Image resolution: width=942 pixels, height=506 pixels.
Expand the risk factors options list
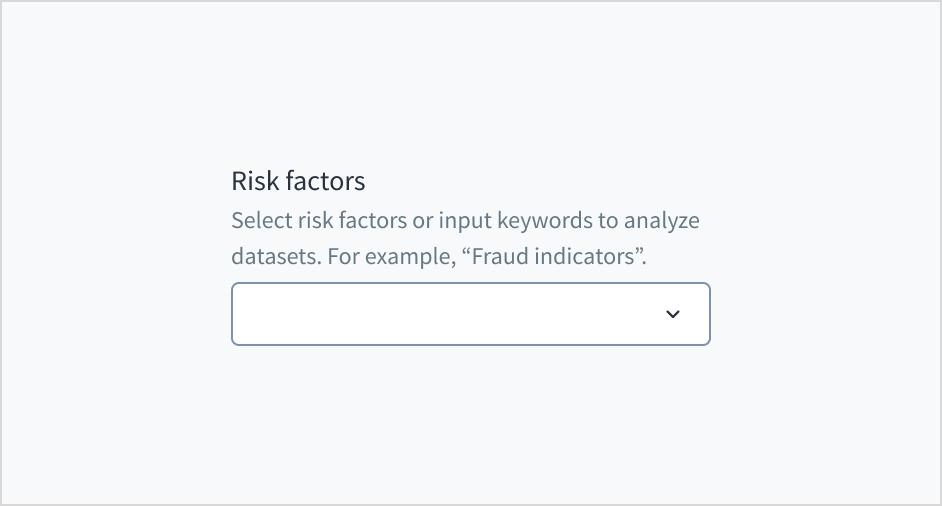[673, 314]
